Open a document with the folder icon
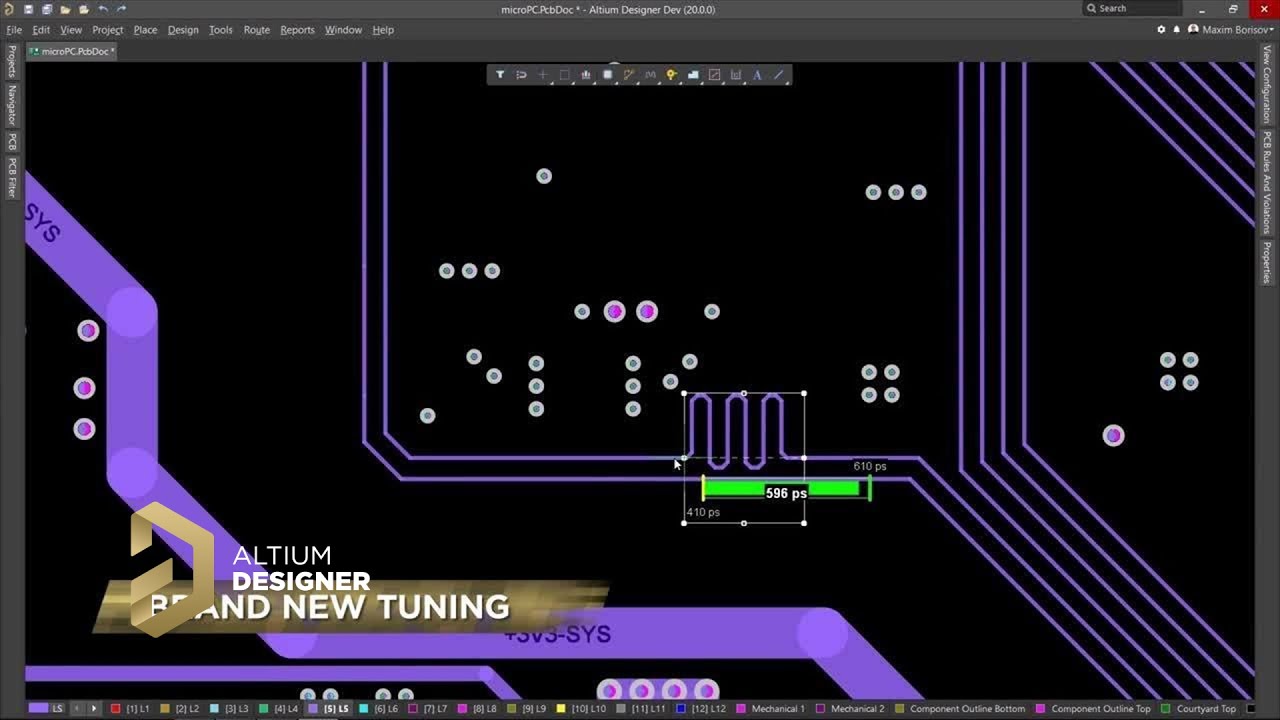 pyautogui.click(x=65, y=9)
